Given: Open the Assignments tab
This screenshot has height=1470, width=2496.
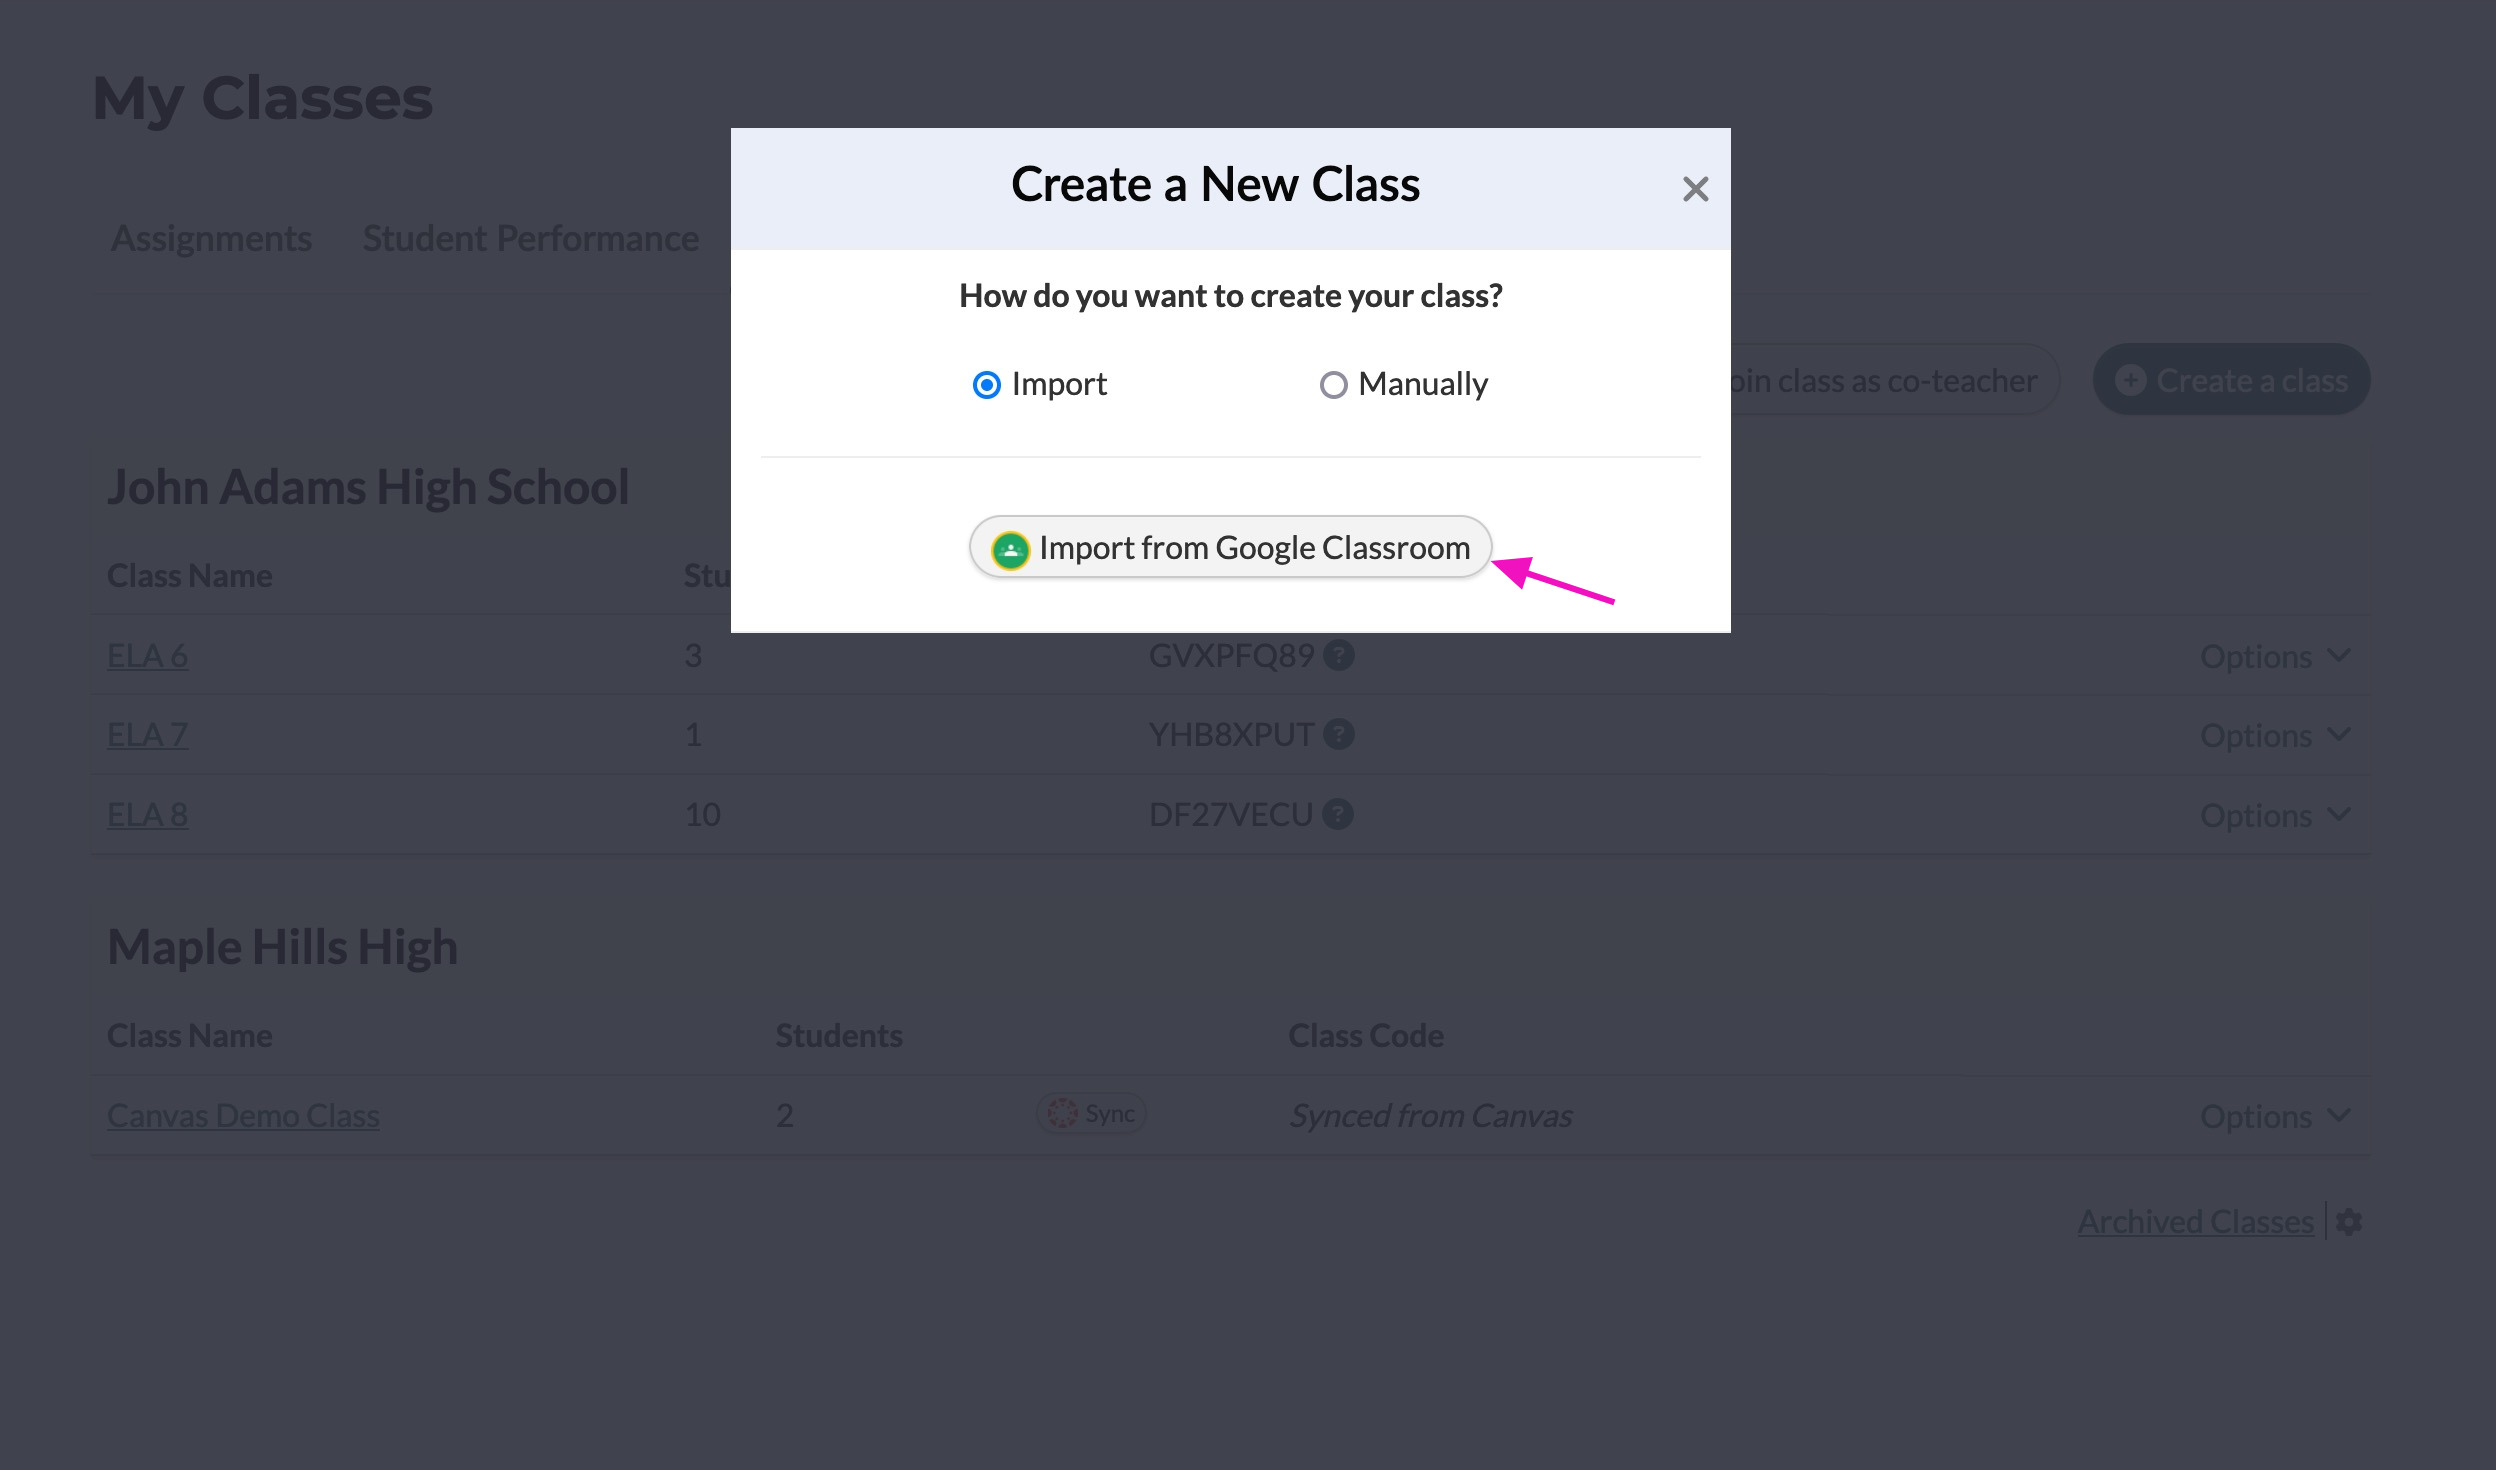Looking at the screenshot, I should (210, 238).
